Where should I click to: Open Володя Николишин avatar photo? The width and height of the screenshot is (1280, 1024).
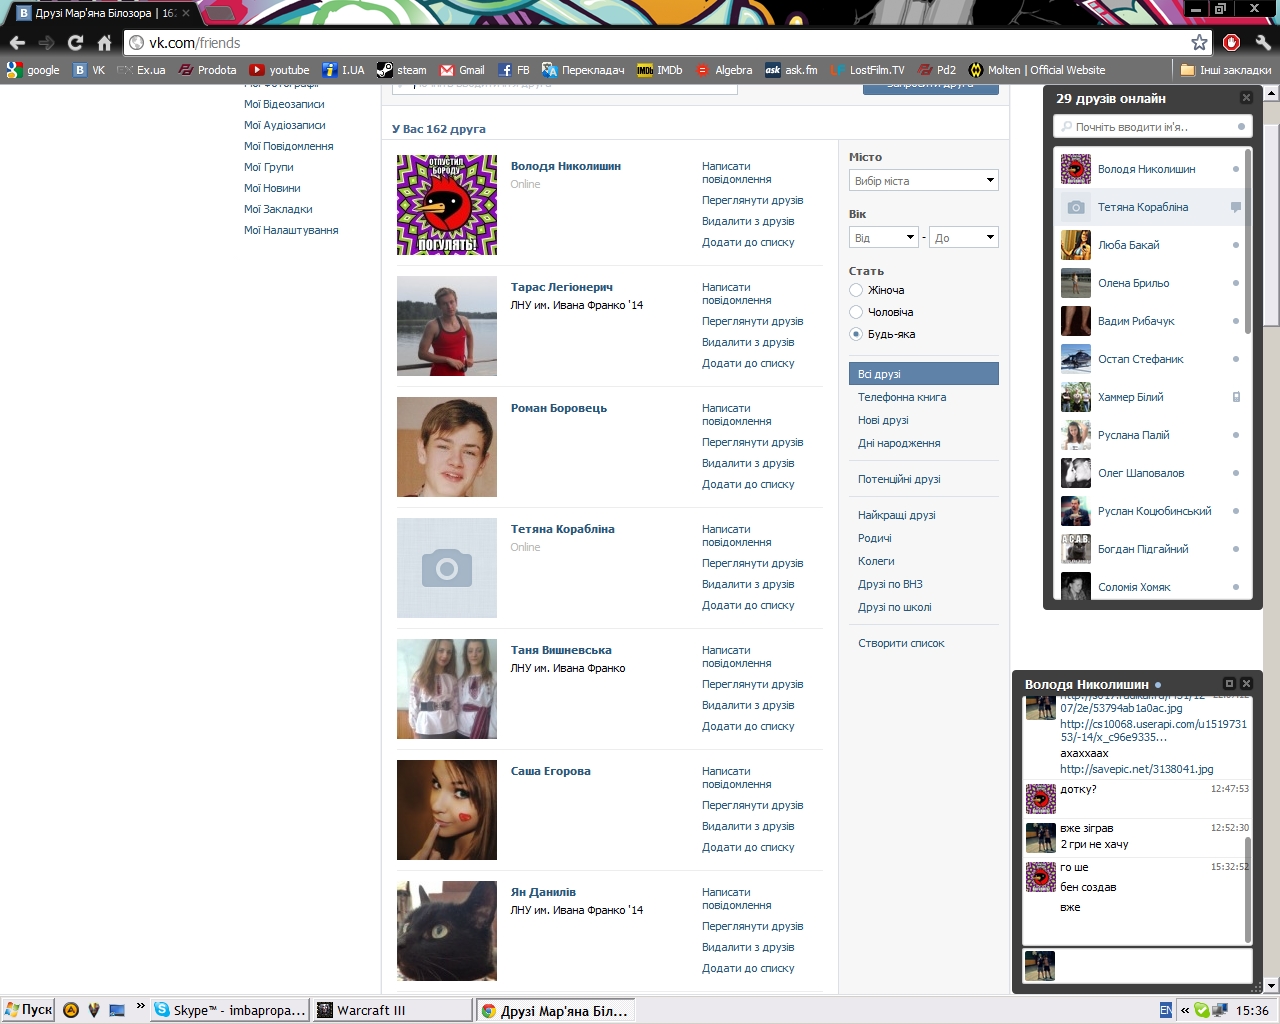447,205
